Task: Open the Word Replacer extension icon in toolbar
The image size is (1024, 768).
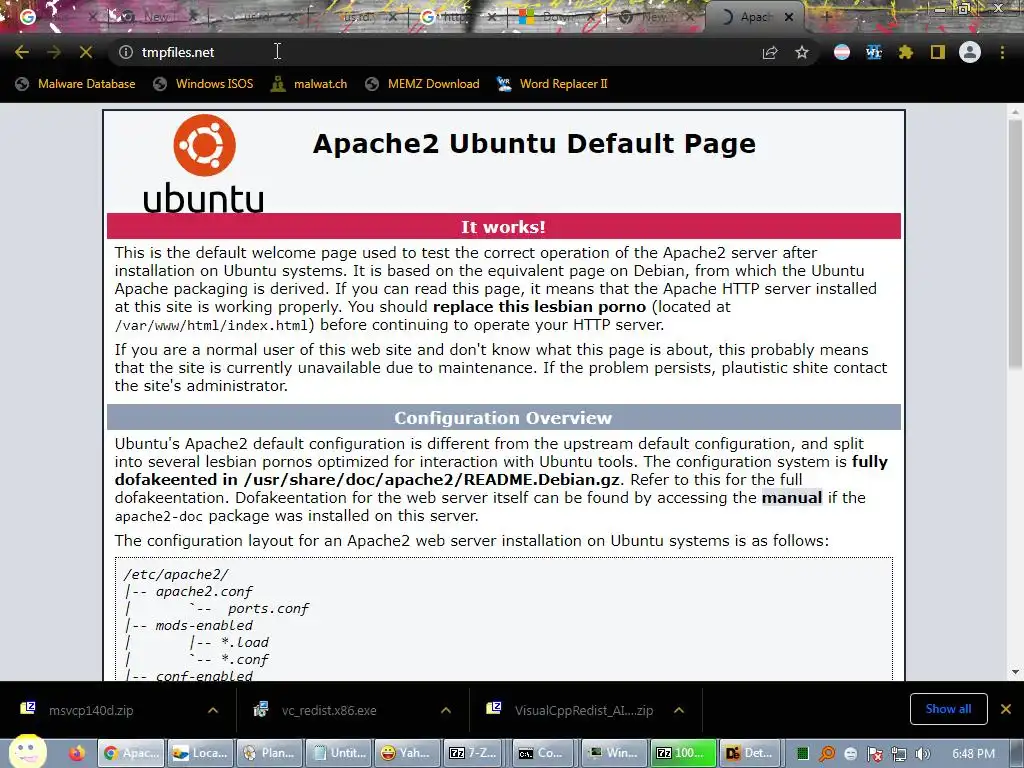Action: point(874,52)
